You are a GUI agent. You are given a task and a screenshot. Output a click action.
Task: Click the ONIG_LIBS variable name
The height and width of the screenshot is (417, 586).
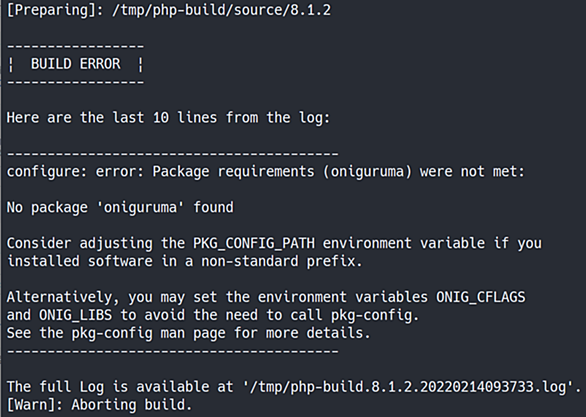(x=75, y=315)
